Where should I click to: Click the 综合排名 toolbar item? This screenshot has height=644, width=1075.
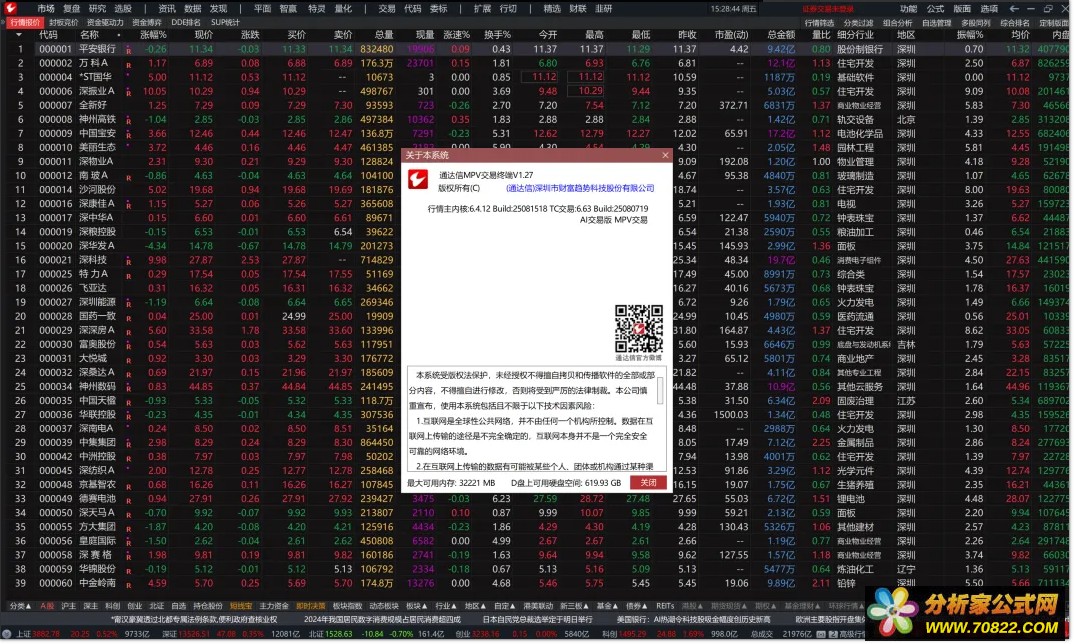1015,23
